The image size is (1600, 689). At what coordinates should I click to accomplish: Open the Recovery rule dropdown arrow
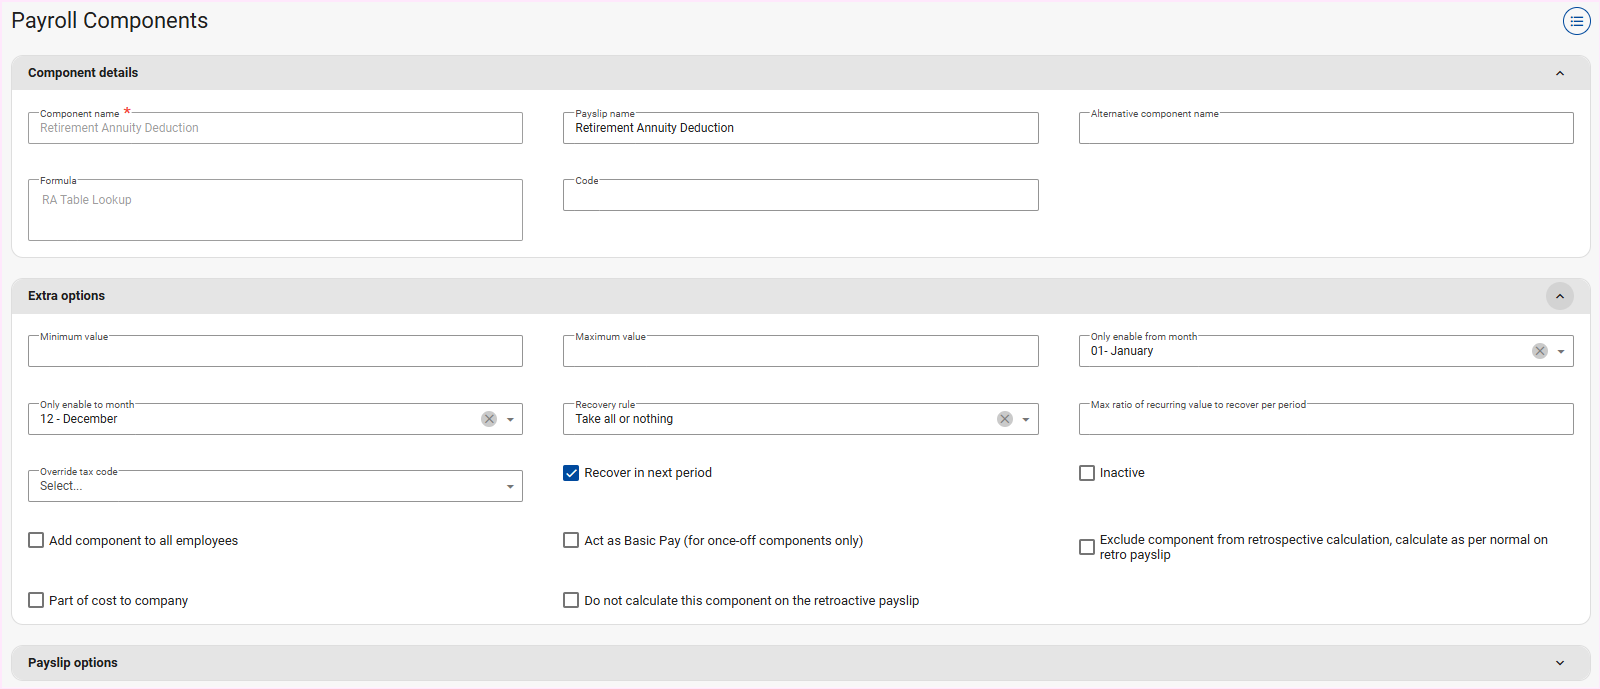click(x=1026, y=420)
